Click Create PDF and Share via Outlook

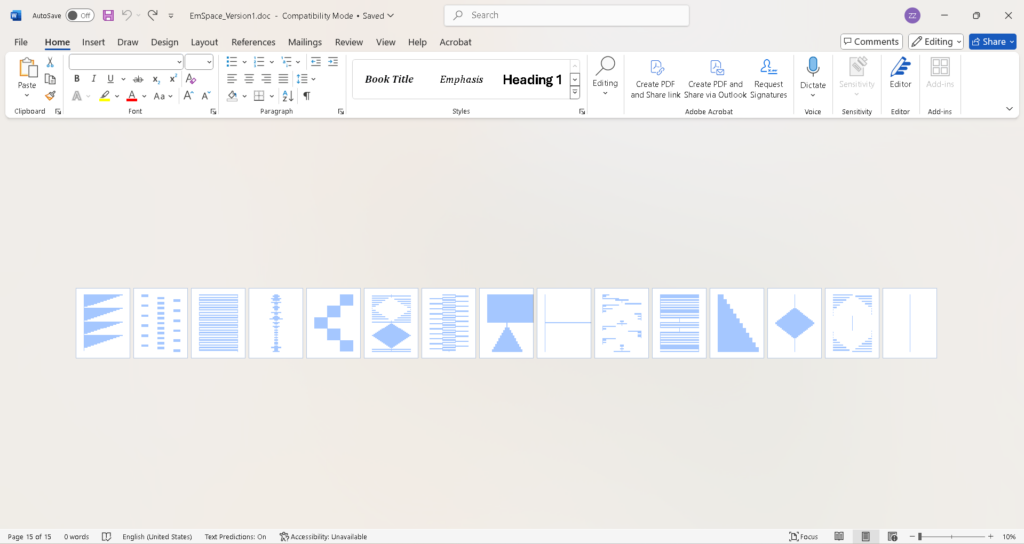(715, 78)
